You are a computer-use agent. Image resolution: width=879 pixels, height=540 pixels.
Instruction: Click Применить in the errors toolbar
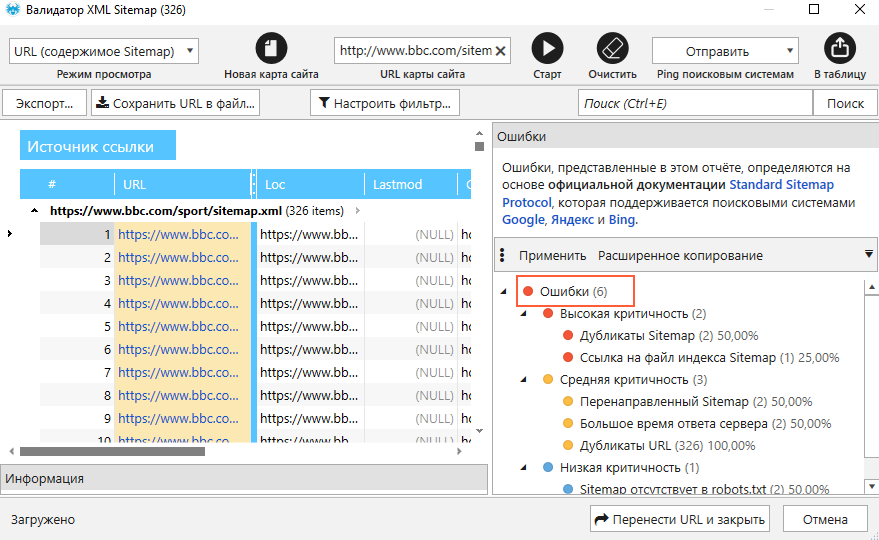[552, 255]
